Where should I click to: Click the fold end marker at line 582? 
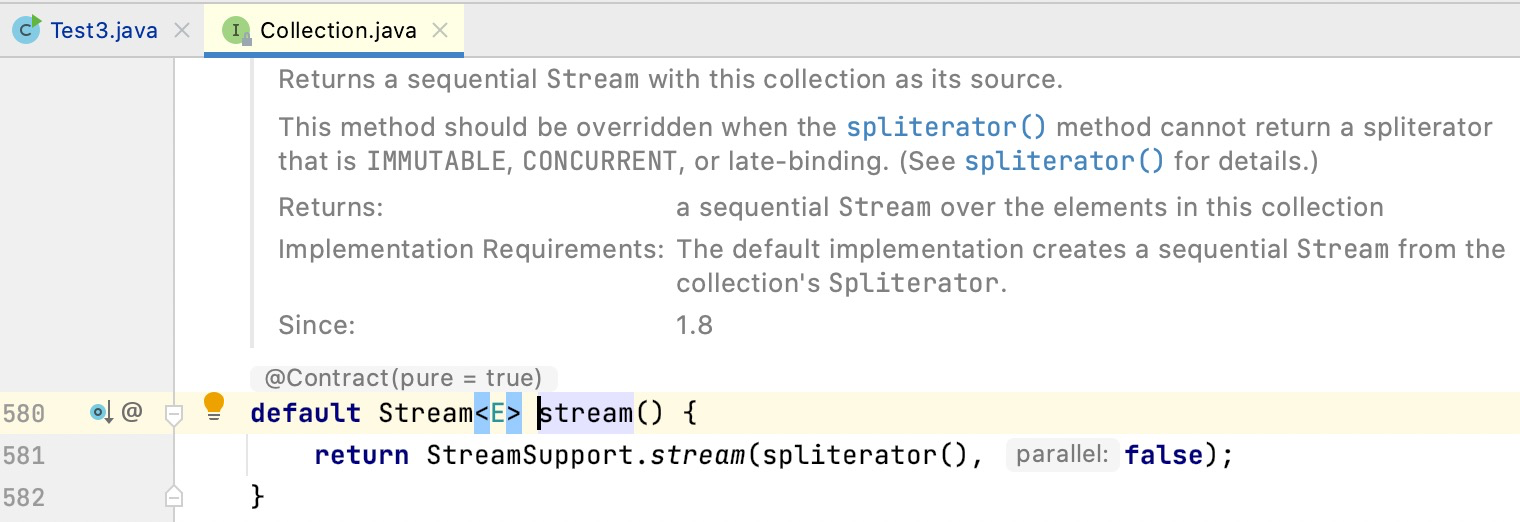[x=174, y=495]
